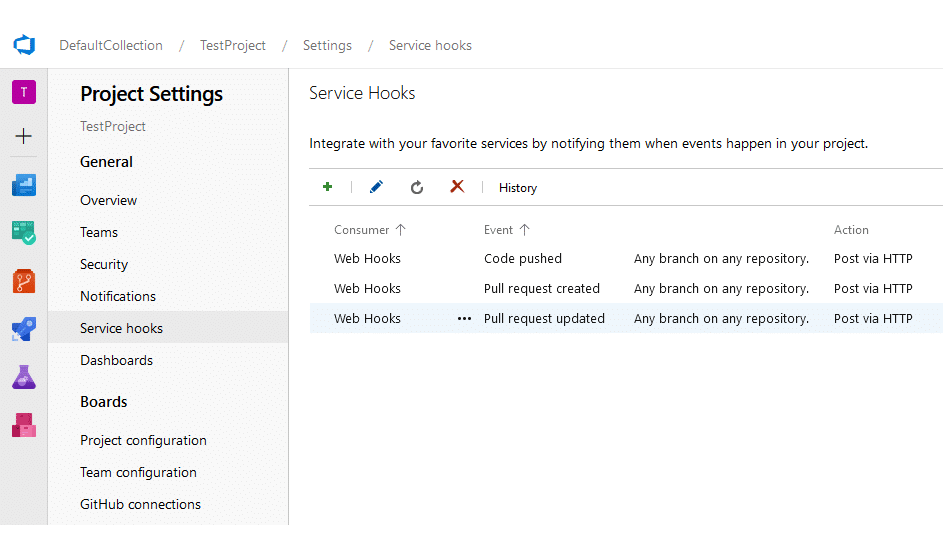Screen dimensions: 943x545
Task: Open the TestProject avatar tile in sidebar
Action: coord(24,92)
